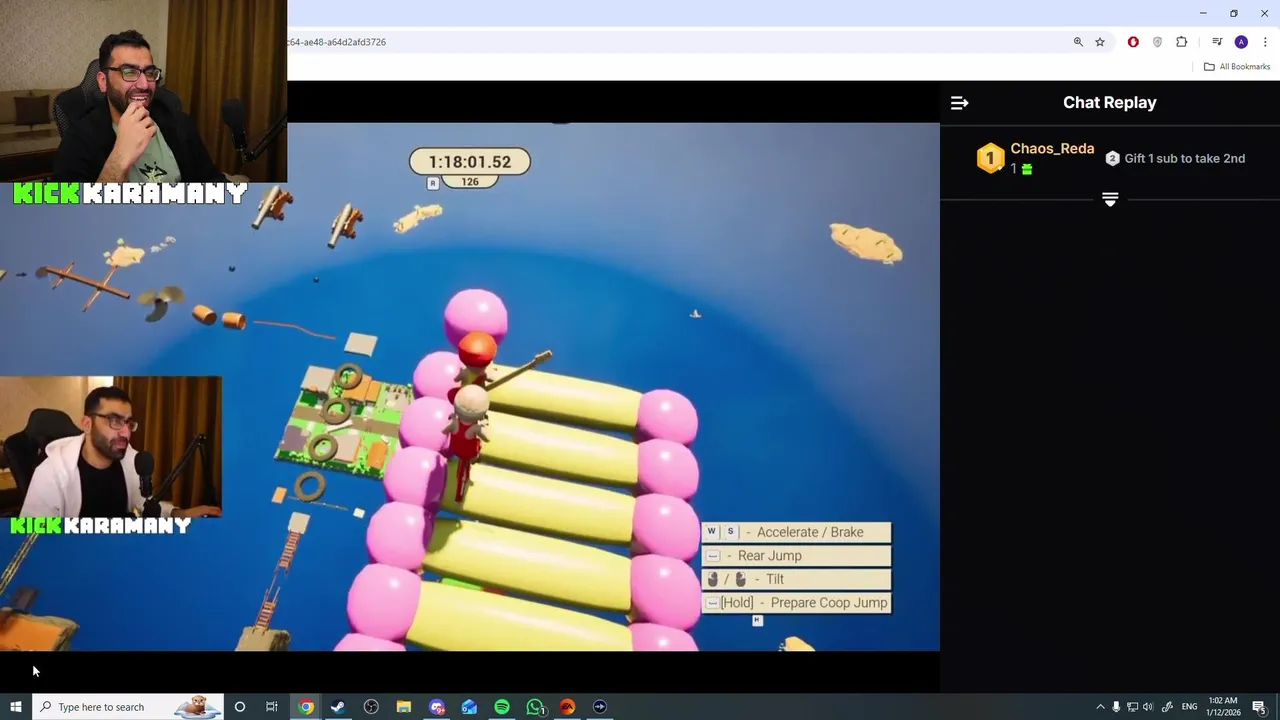Viewport: 1280px width, 720px height.
Task: Click the microphone tray icon
Action: tap(1116, 707)
